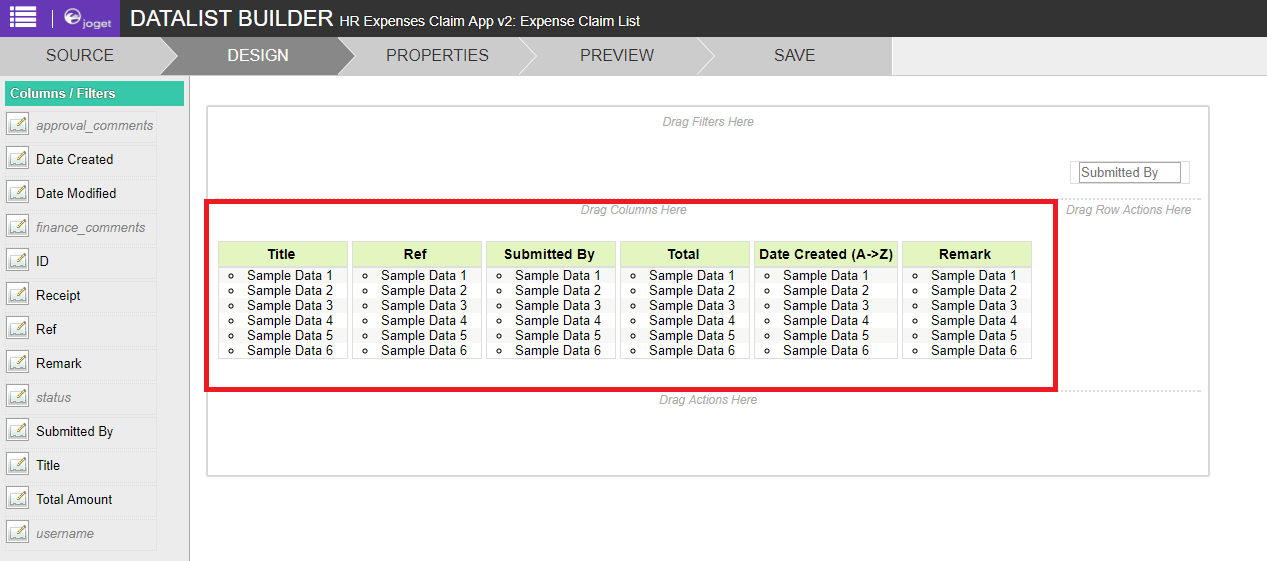Click the Date Modified sidebar item
This screenshot has height=561, width=1267.
(x=76, y=193)
